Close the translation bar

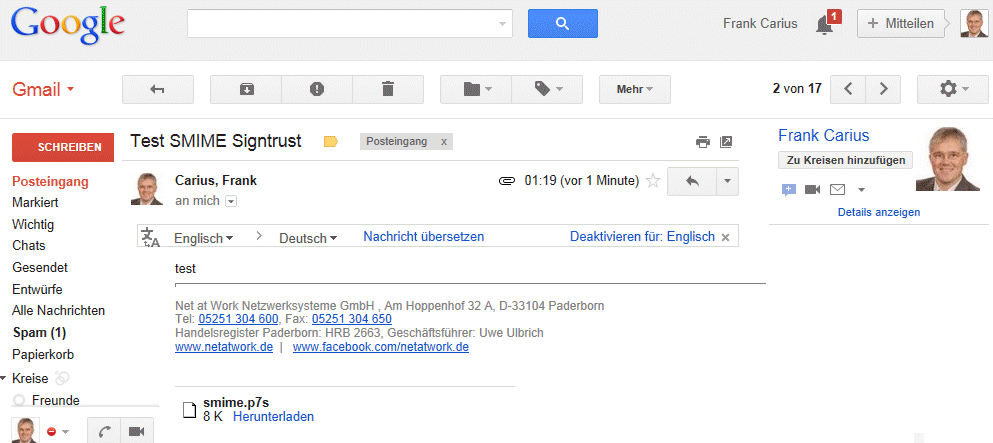726,237
